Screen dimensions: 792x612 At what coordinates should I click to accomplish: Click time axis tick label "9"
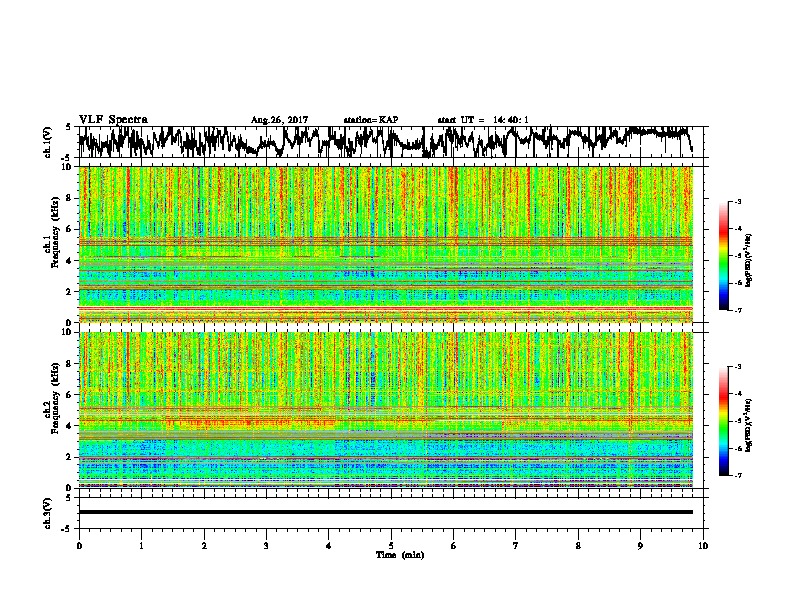click(640, 546)
